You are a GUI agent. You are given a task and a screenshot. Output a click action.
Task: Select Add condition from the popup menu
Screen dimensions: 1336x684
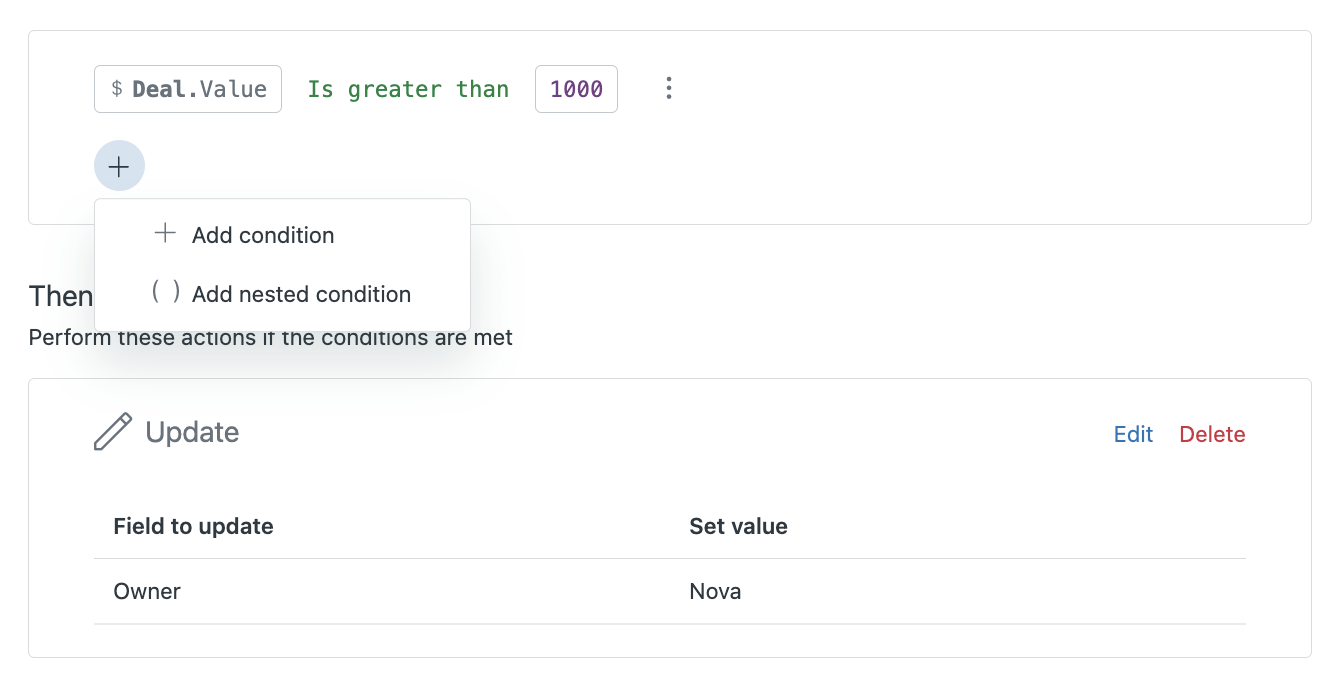[x=263, y=235]
